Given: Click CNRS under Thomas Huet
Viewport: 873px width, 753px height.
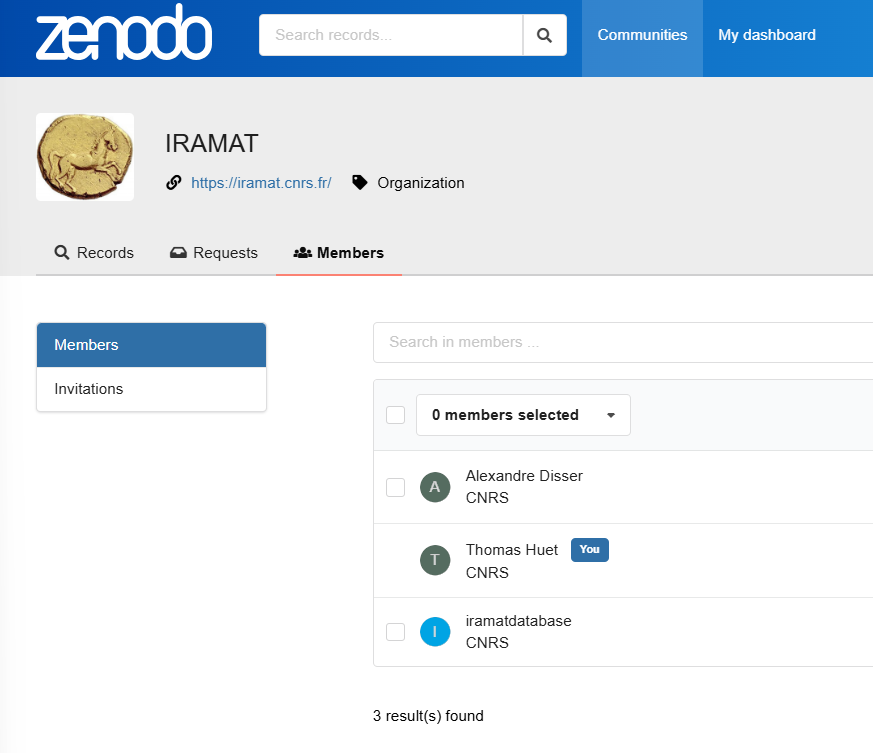Looking at the screenshot, I should (x=487, y=573).
